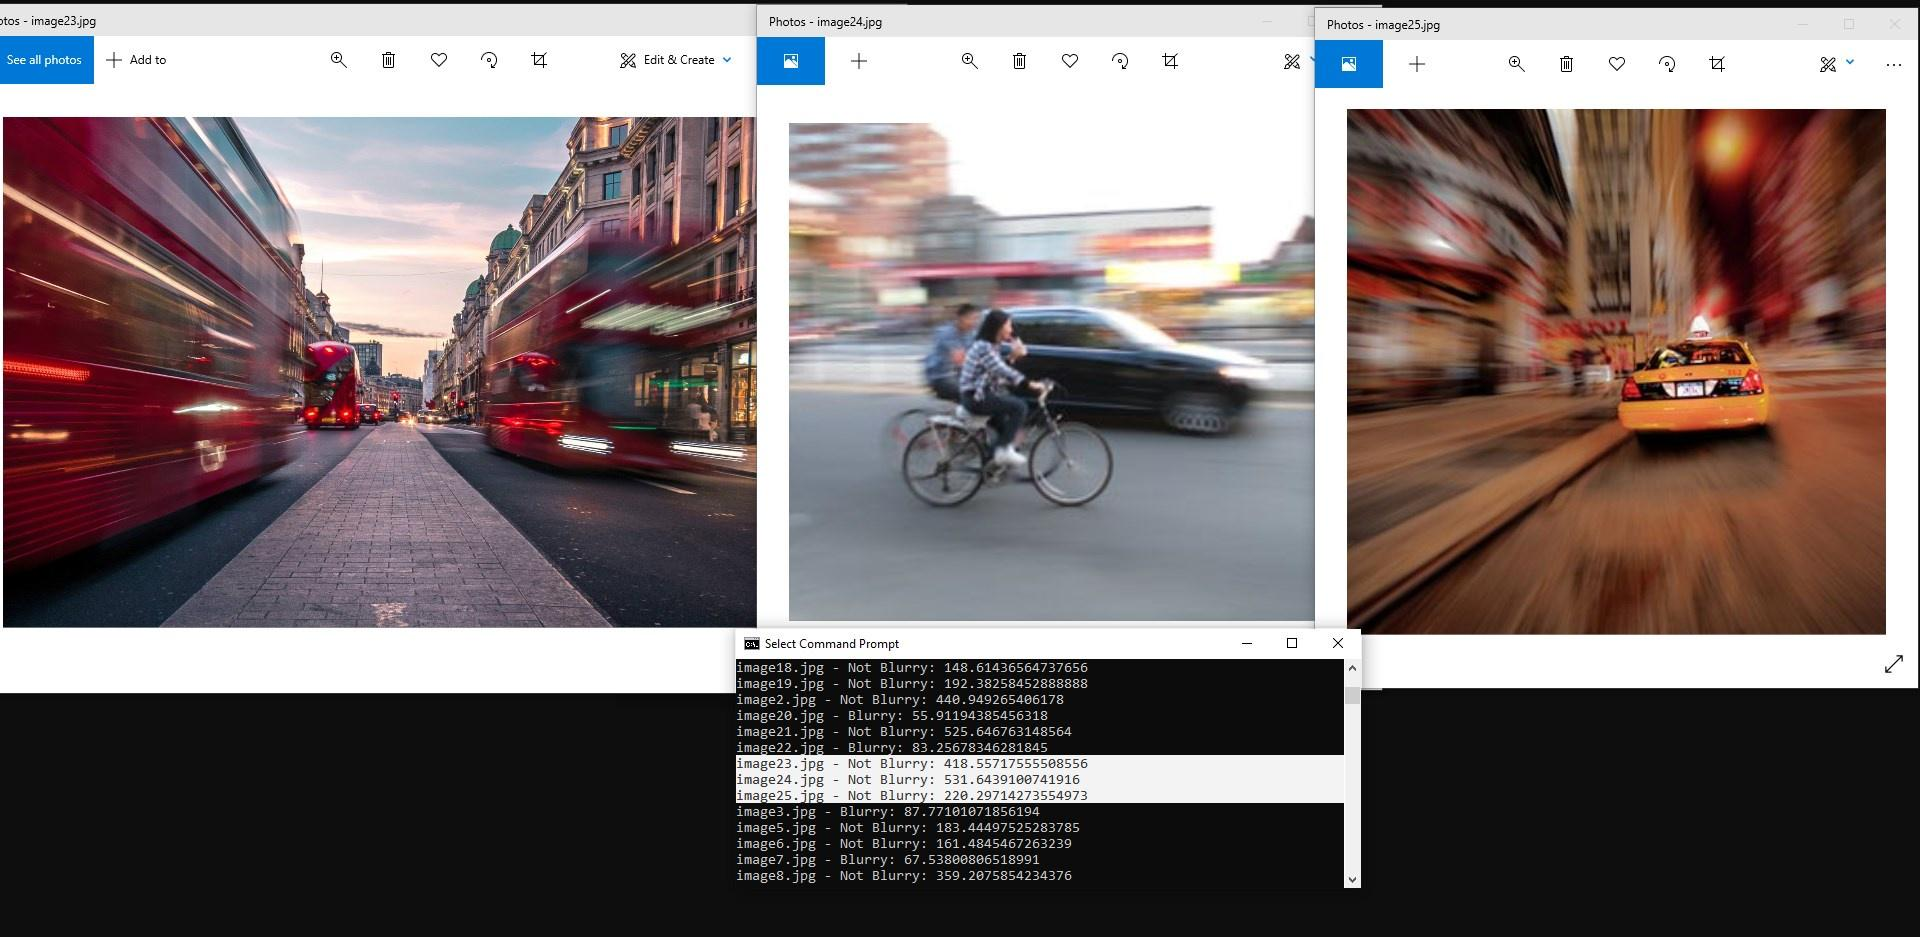Viewport: 1920px width, 937px height.
Task: Click the Add to plus icon for image25.jpg
Action: (1417, 64)
